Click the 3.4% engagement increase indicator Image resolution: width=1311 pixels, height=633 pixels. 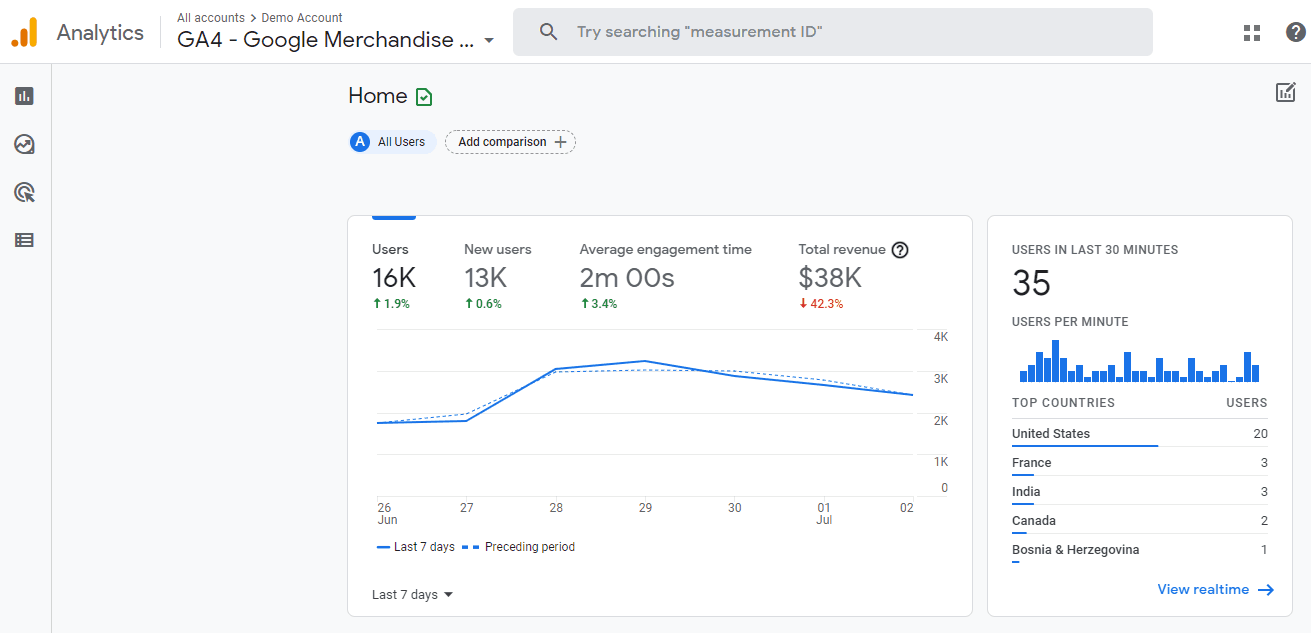598,304
